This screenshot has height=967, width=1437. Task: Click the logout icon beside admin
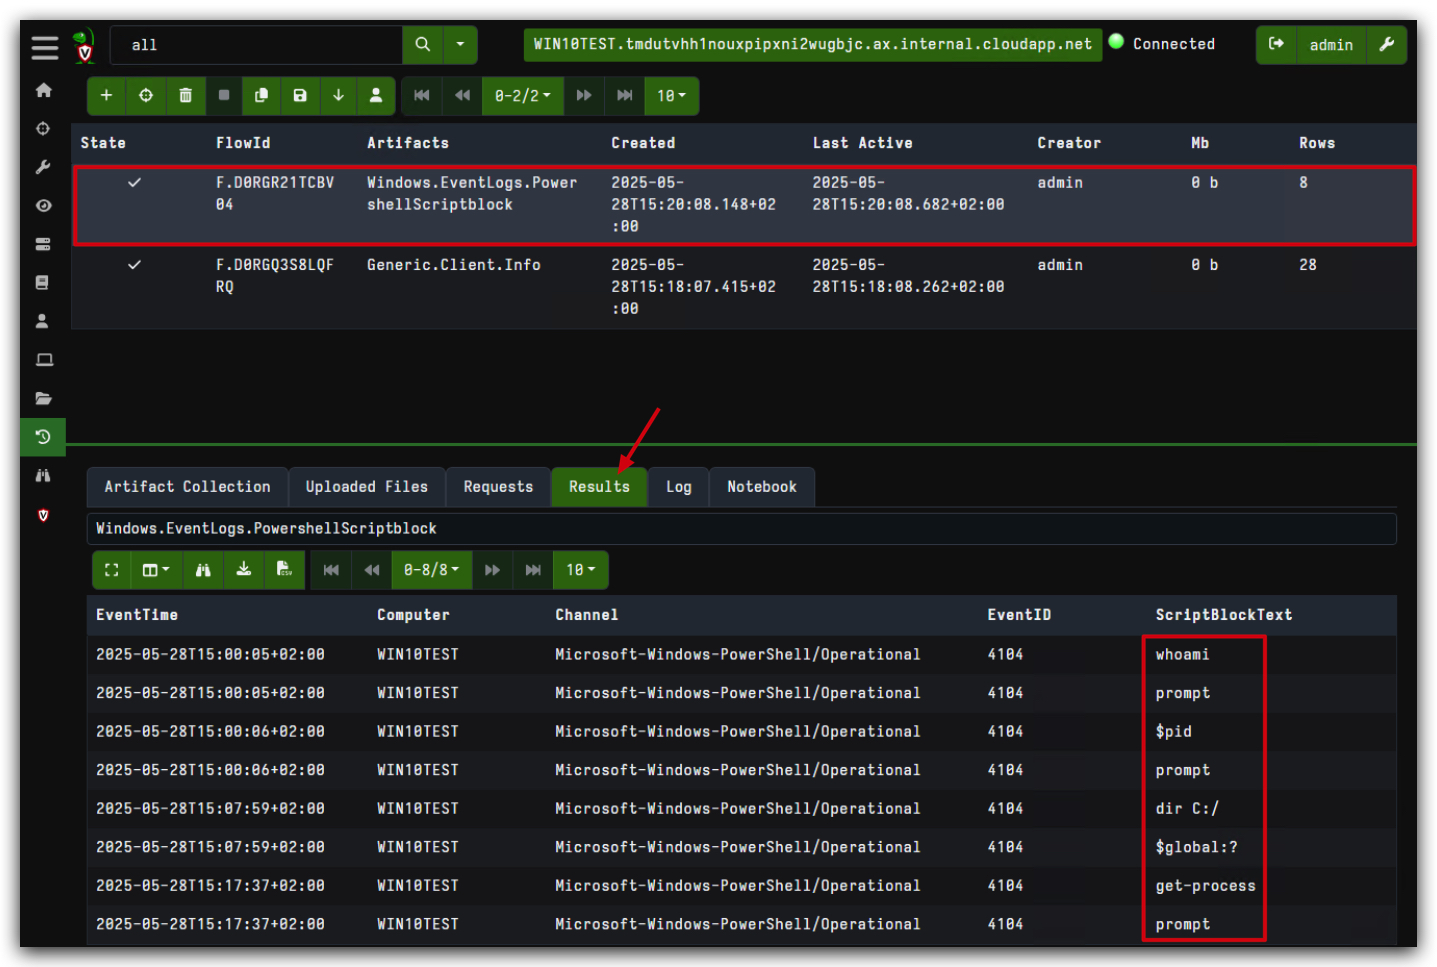(1276, 44)
